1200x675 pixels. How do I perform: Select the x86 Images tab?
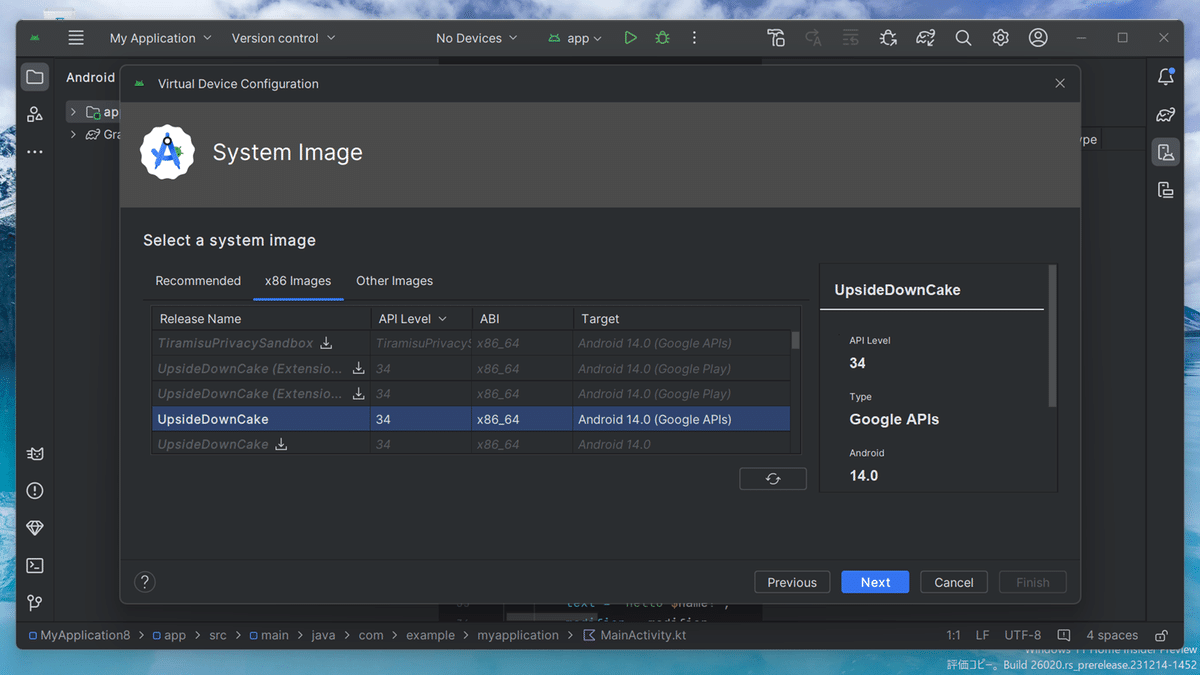(x=298, y=281)
